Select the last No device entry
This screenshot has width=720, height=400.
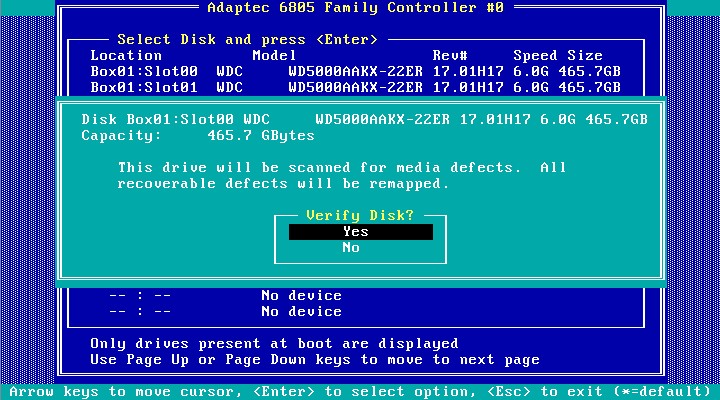(301, 311)
